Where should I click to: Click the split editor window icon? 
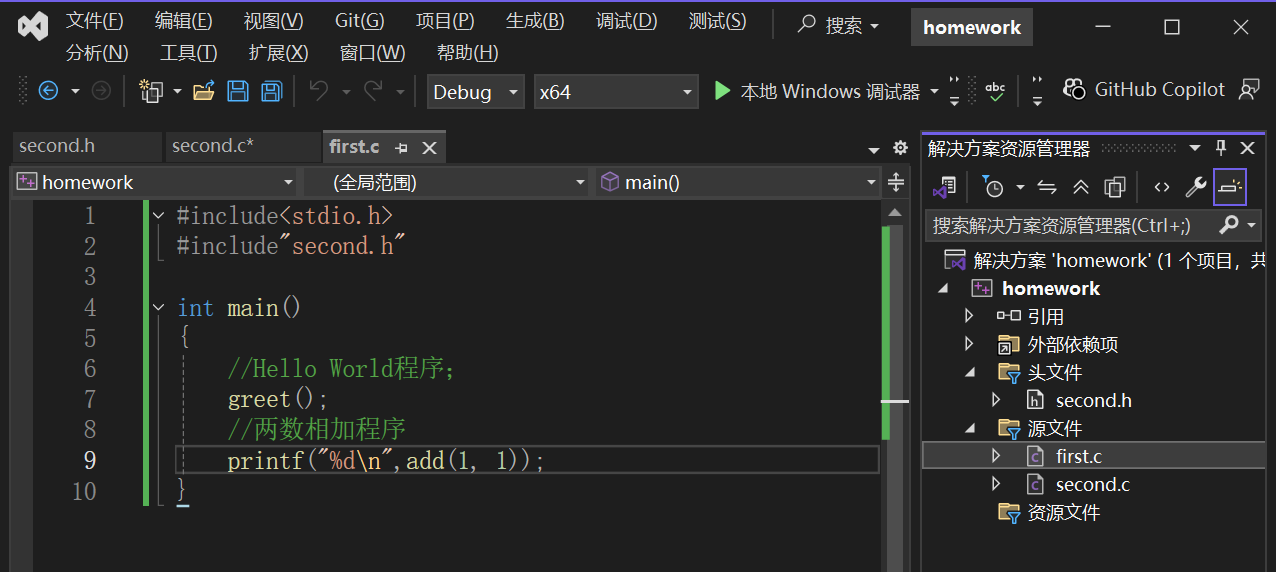coord(896,182)
